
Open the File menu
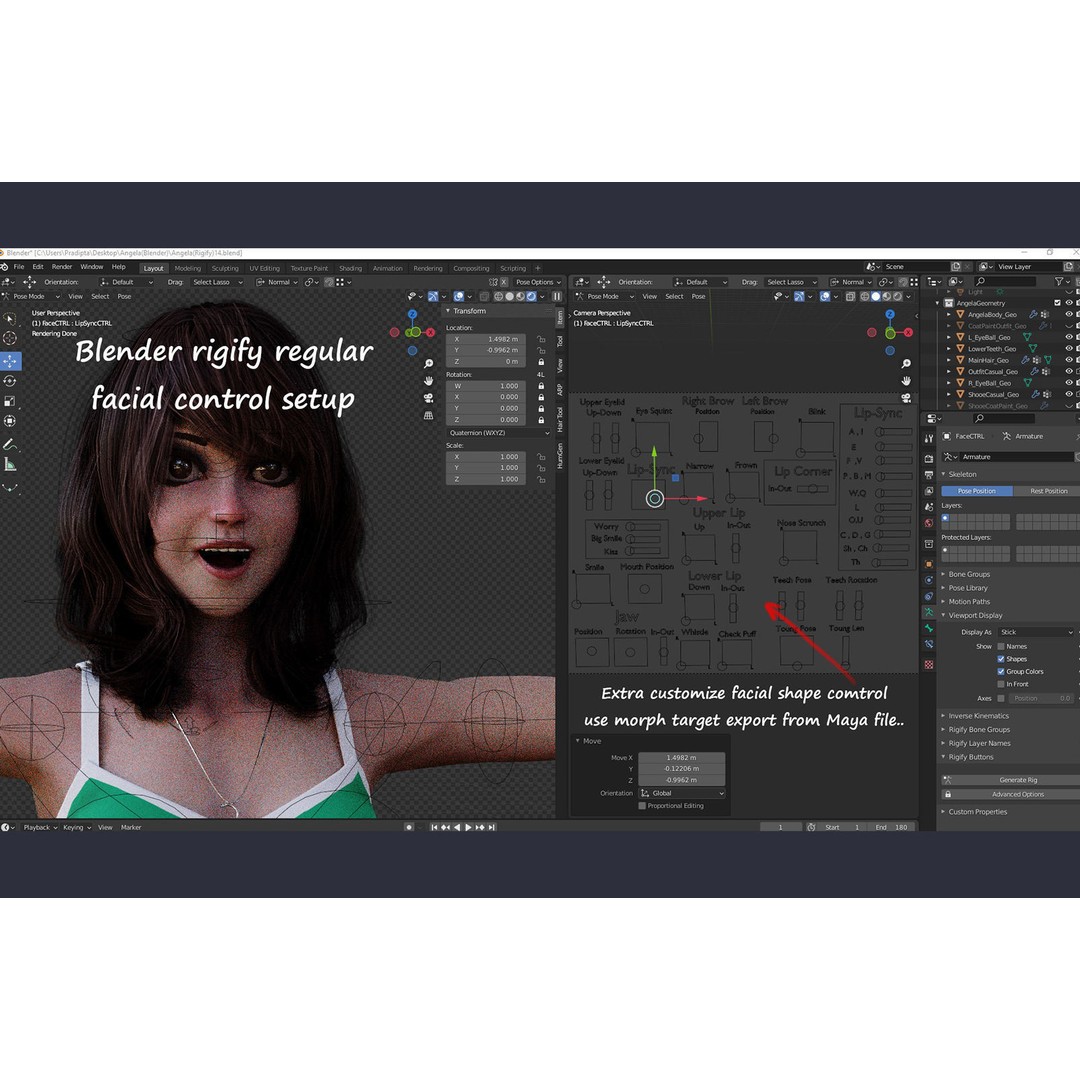pyautogui.click(x=19, y=267)
